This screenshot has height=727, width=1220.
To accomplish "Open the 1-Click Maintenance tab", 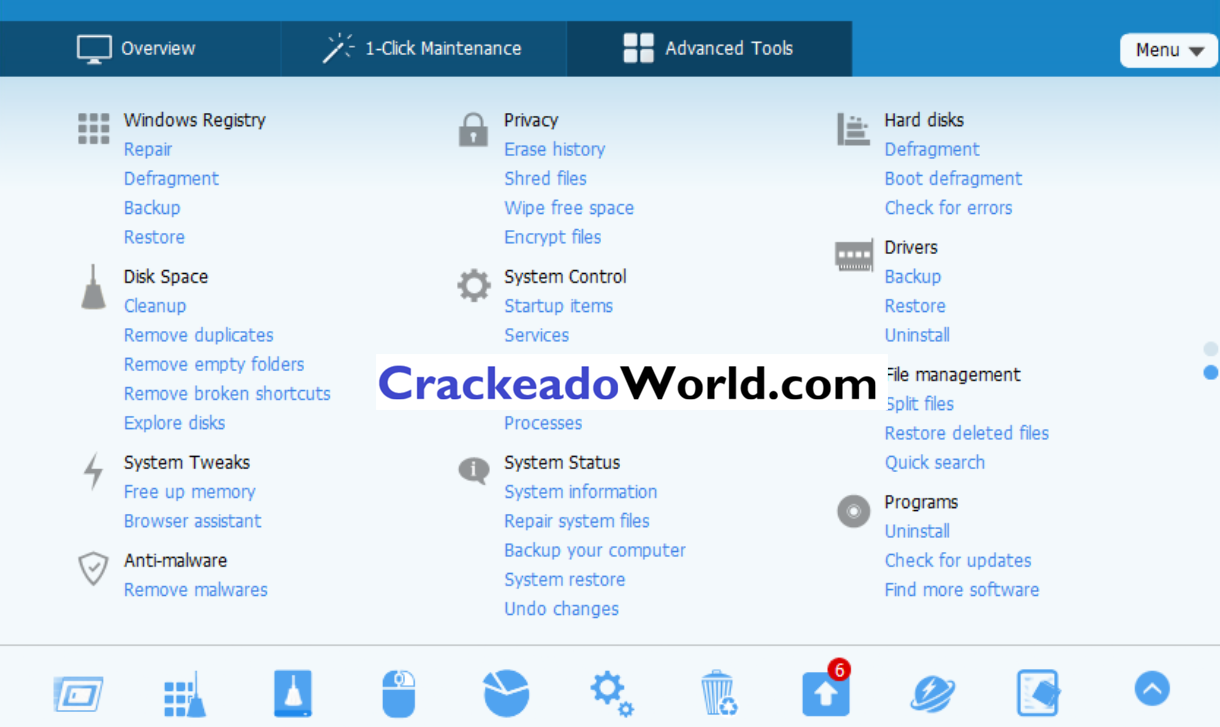I will click(x=424, y=48).
